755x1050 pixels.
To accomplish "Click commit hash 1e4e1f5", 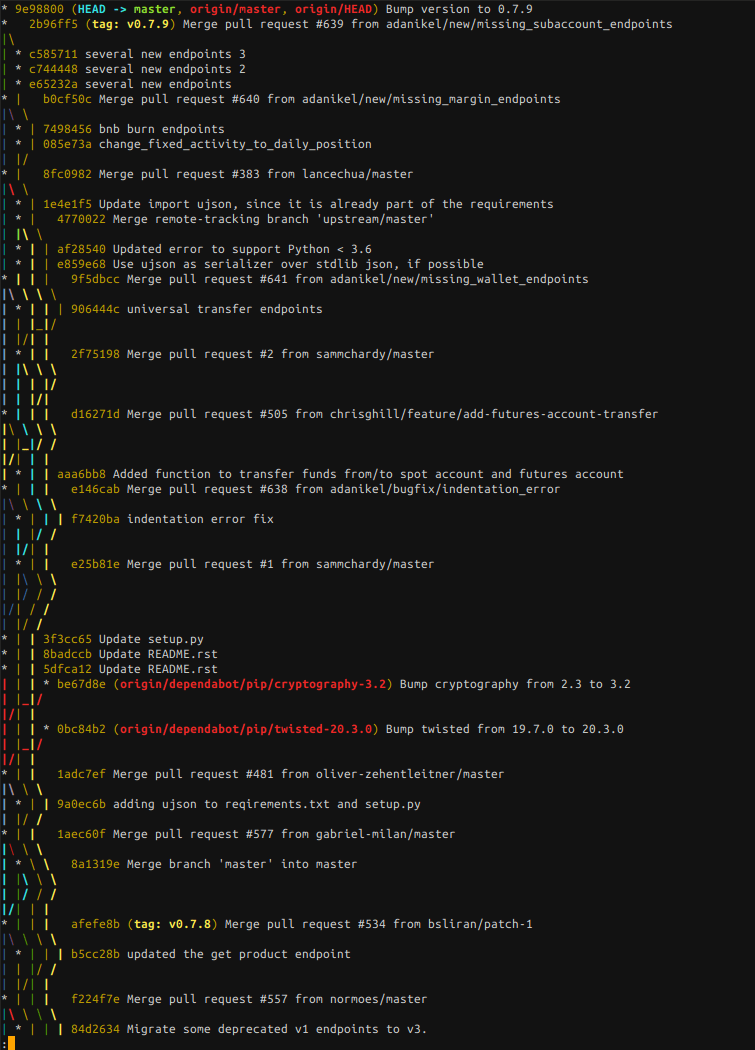I will [x=68, y=204].
